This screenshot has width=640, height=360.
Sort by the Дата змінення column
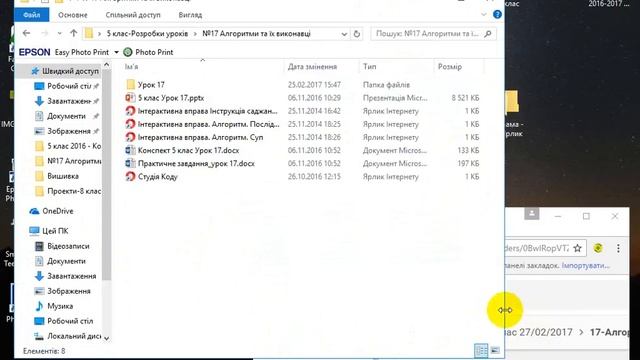312,67
